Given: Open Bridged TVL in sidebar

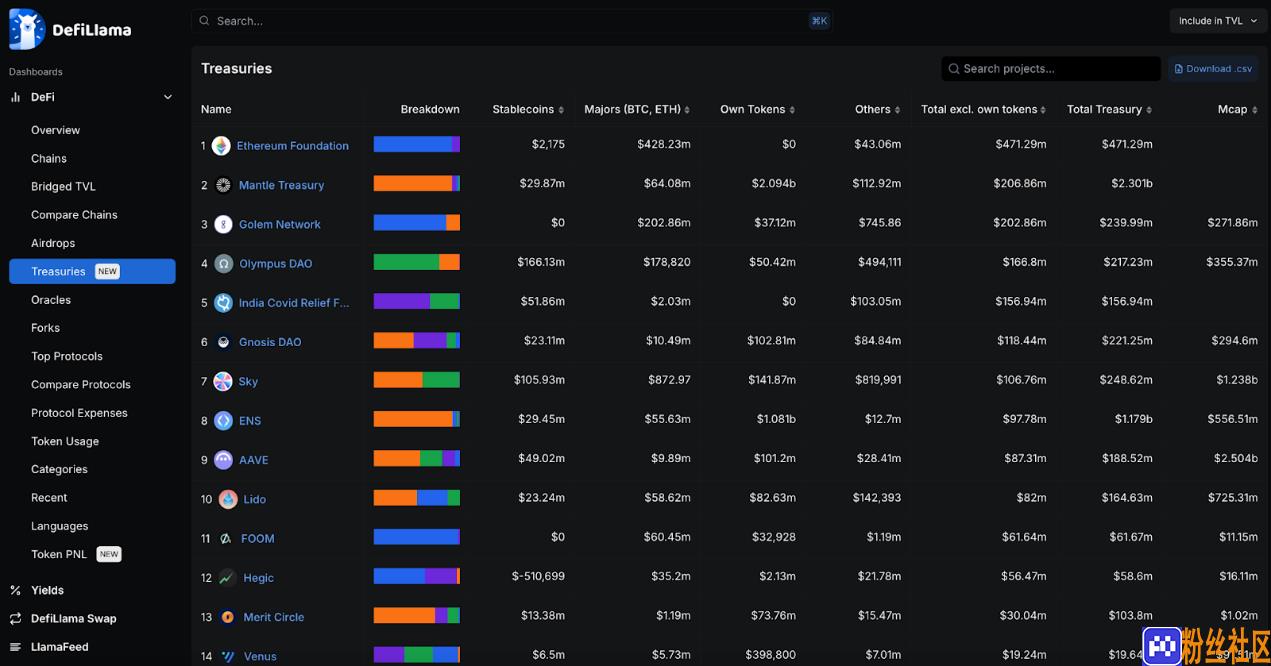Looking at the screenshot, I should coord(63,186).
